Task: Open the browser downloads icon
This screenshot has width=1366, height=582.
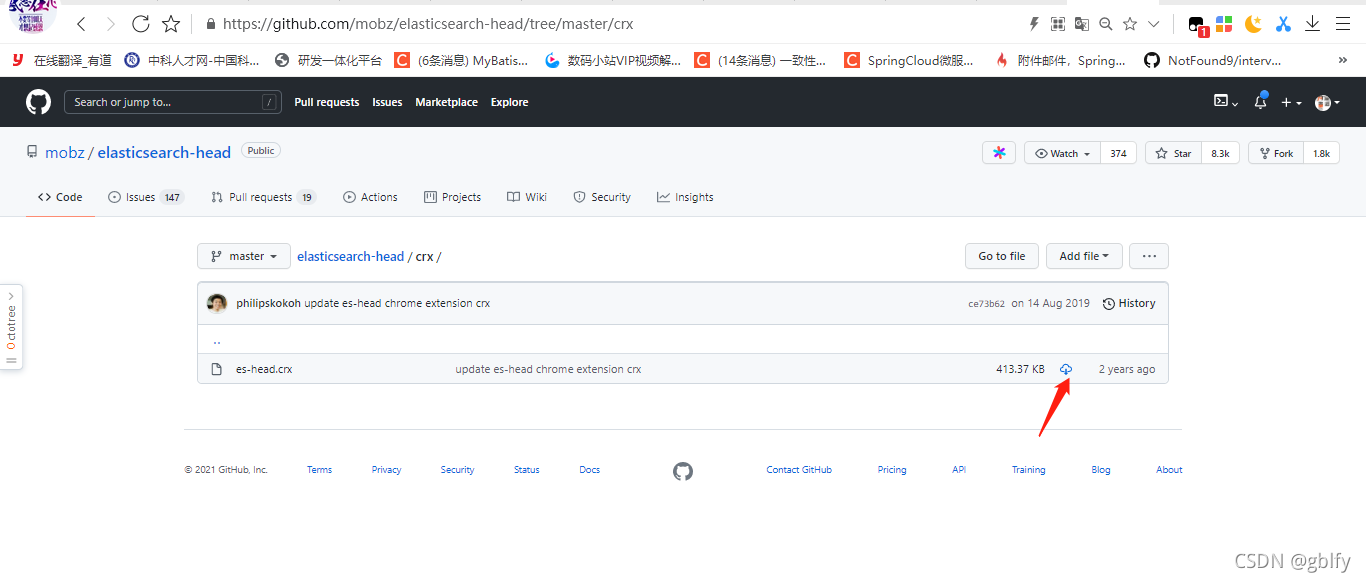Action: (x=1312, y=23)
